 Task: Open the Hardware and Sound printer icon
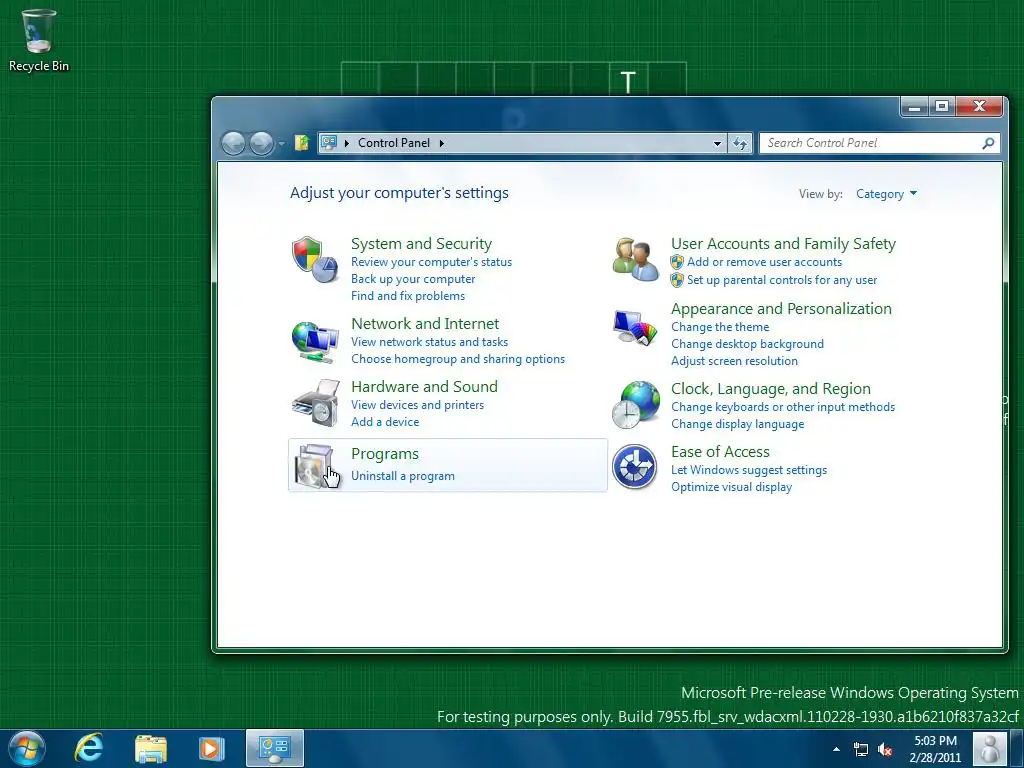pos(315,403)
